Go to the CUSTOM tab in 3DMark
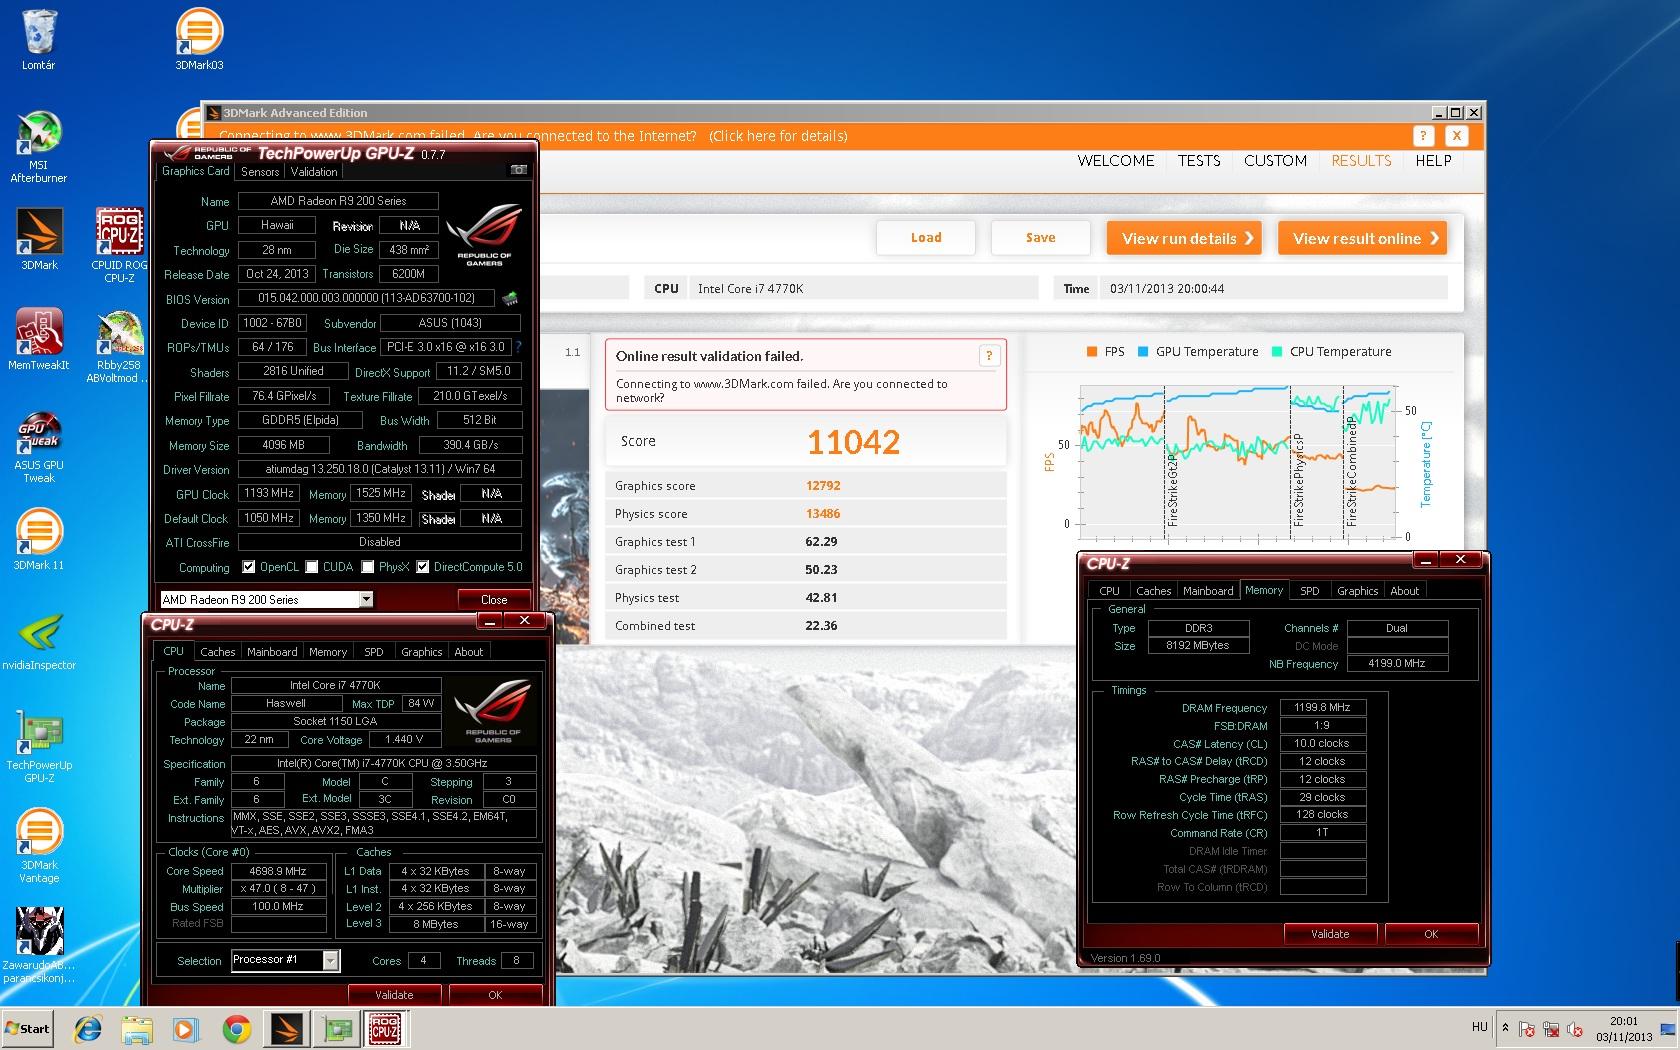 coord(1275,161)
